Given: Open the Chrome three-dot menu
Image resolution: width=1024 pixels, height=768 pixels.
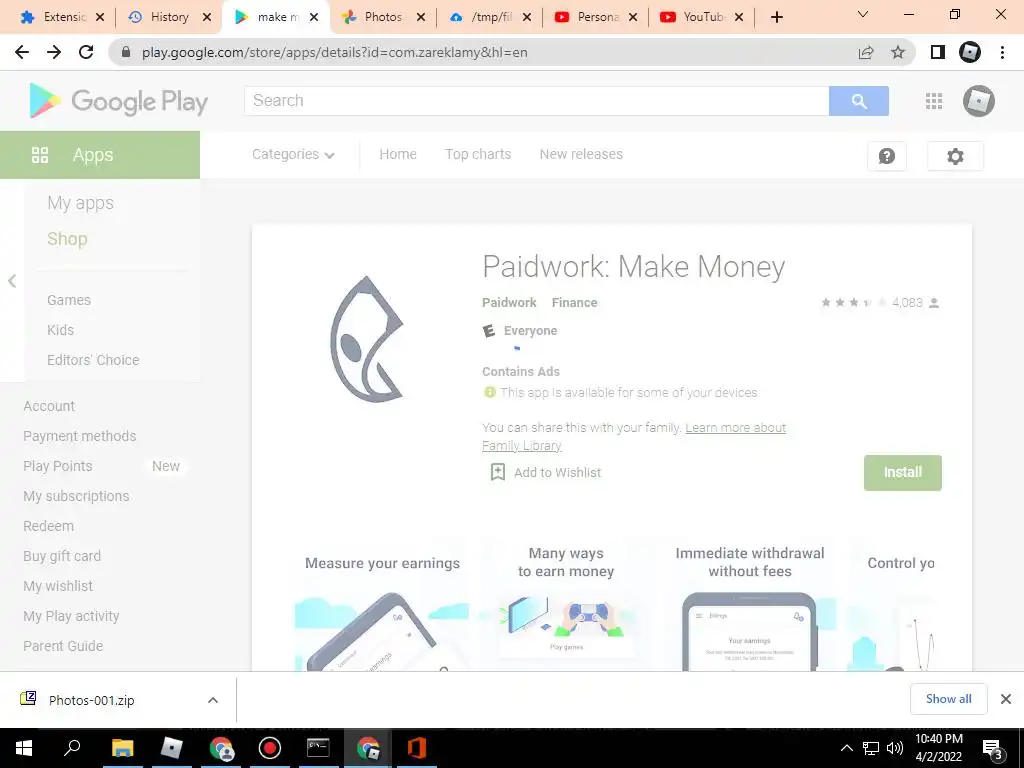Looking at the screenshot, I should pyautogui.click(x=1002, y=52).
